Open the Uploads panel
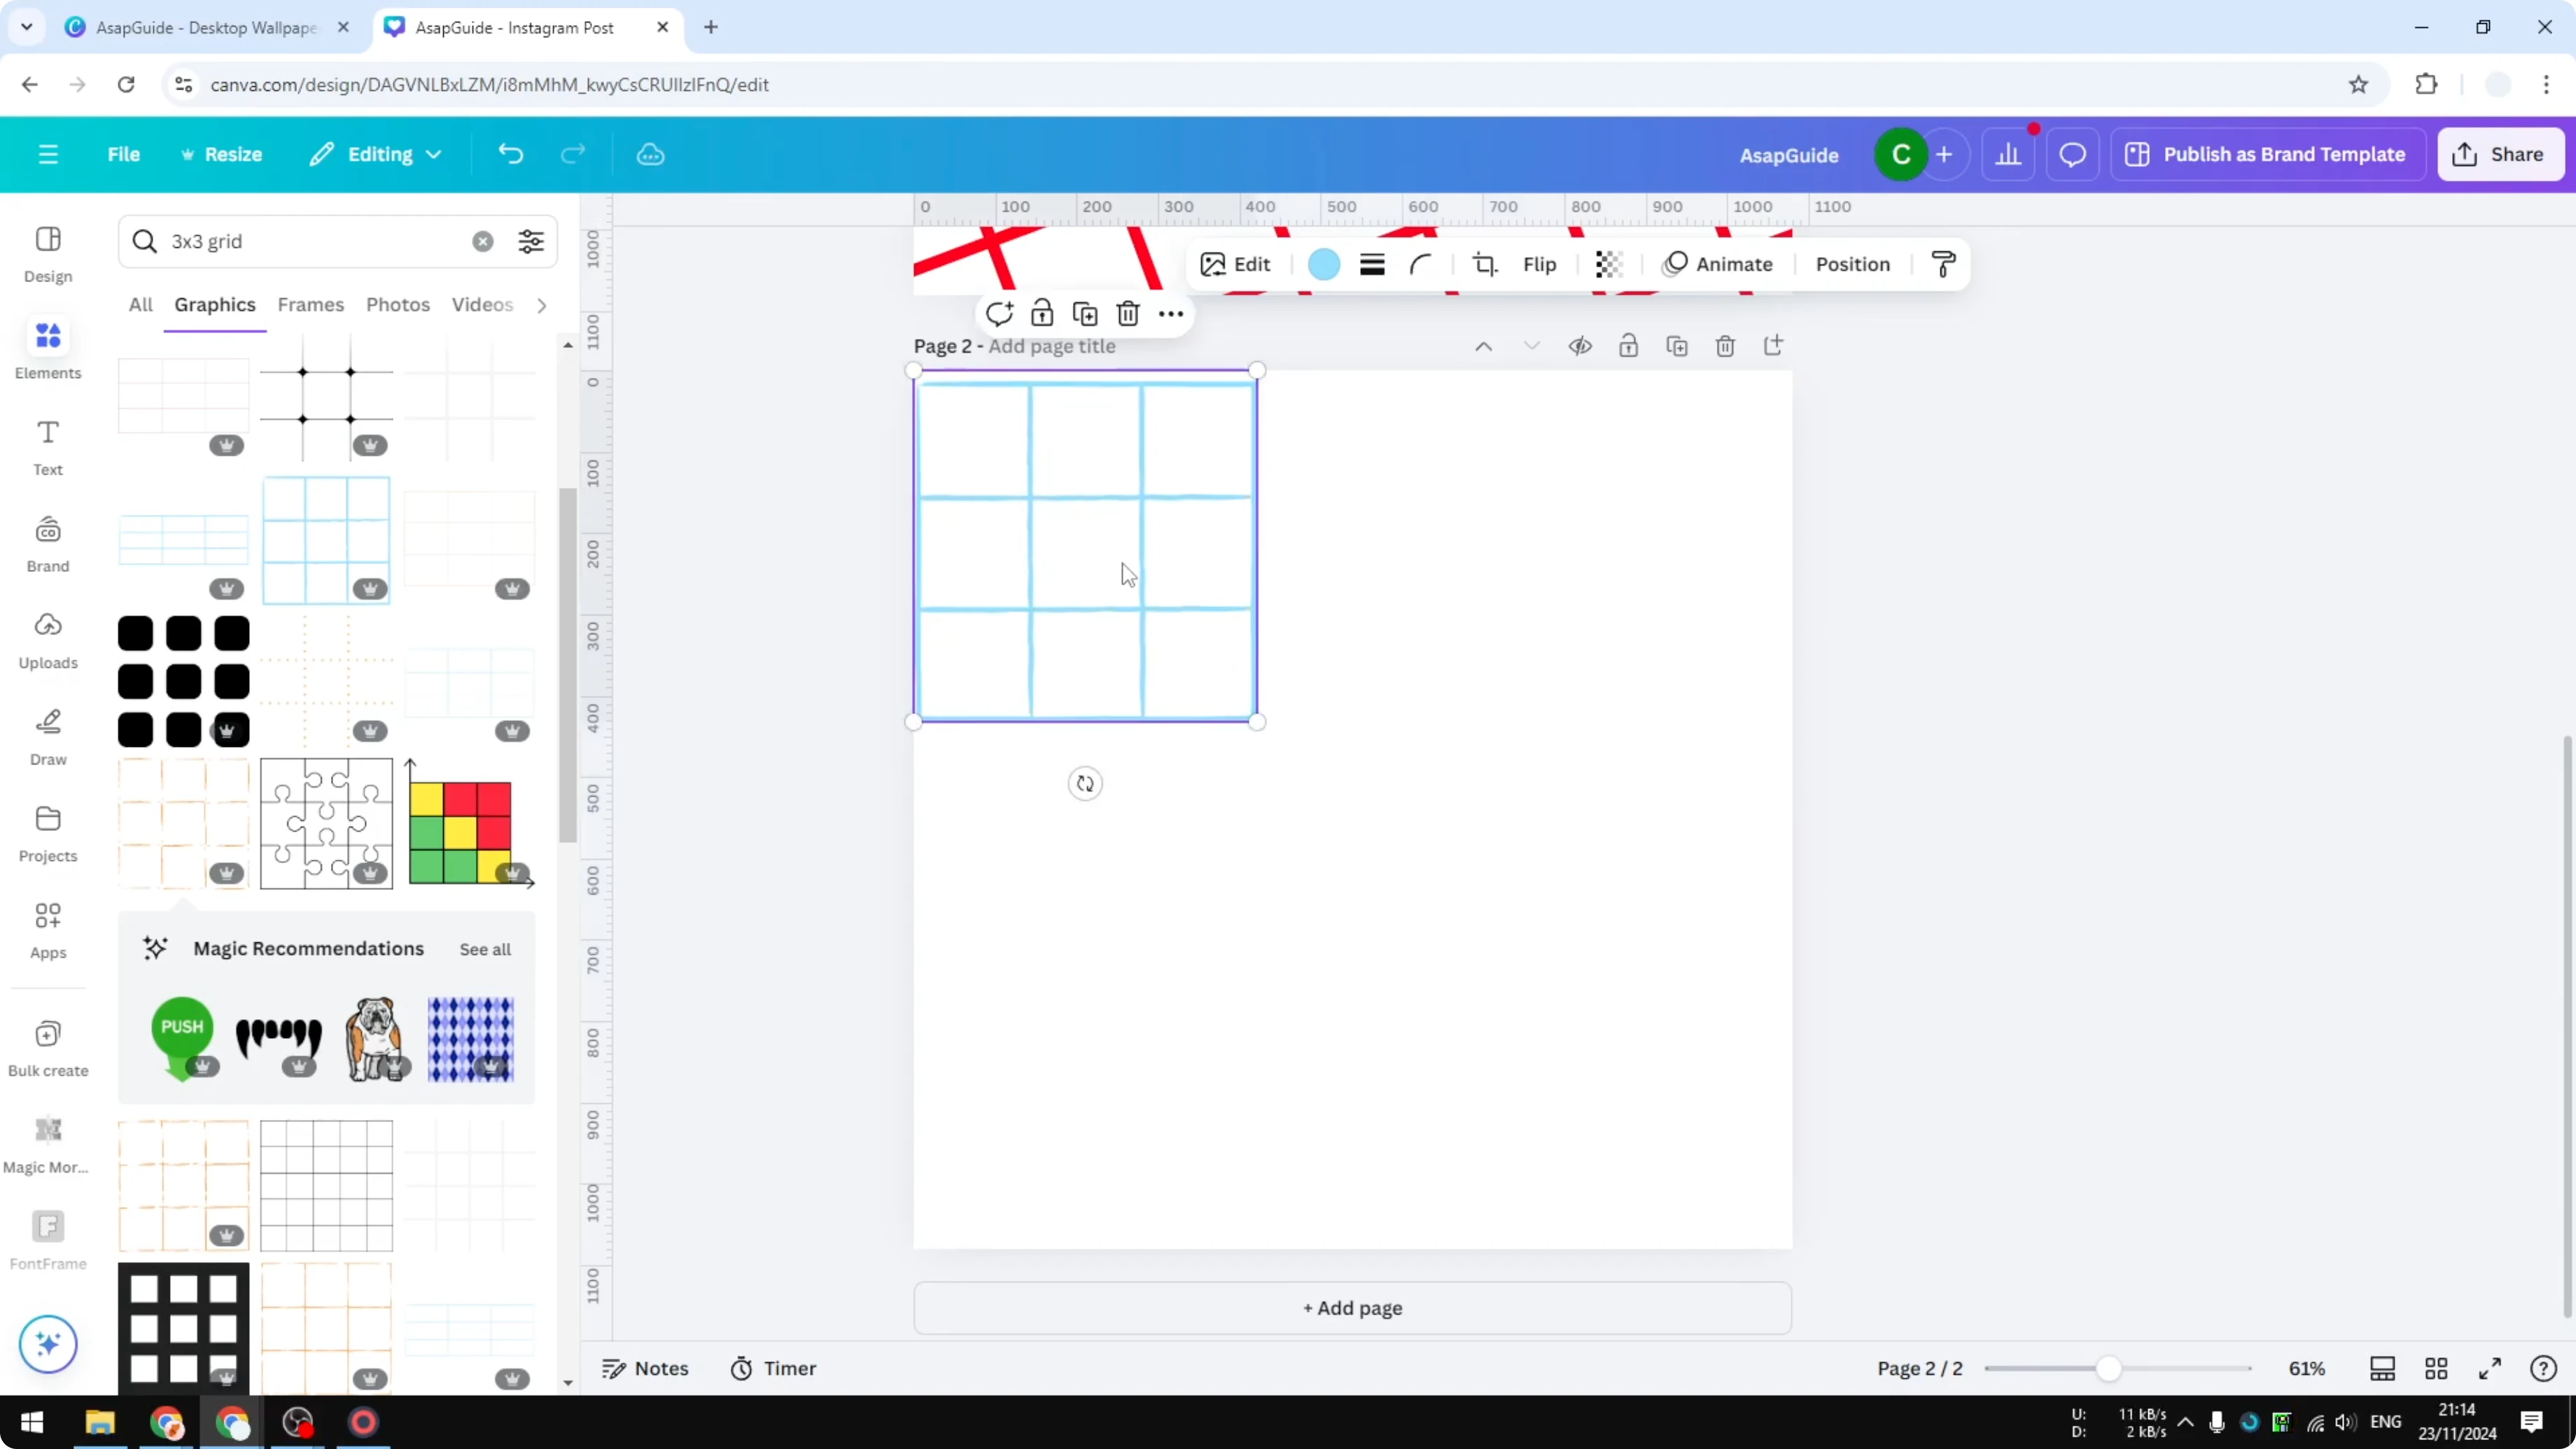2576x1449 pixels. pyautogui.click(x=47, y=640)
